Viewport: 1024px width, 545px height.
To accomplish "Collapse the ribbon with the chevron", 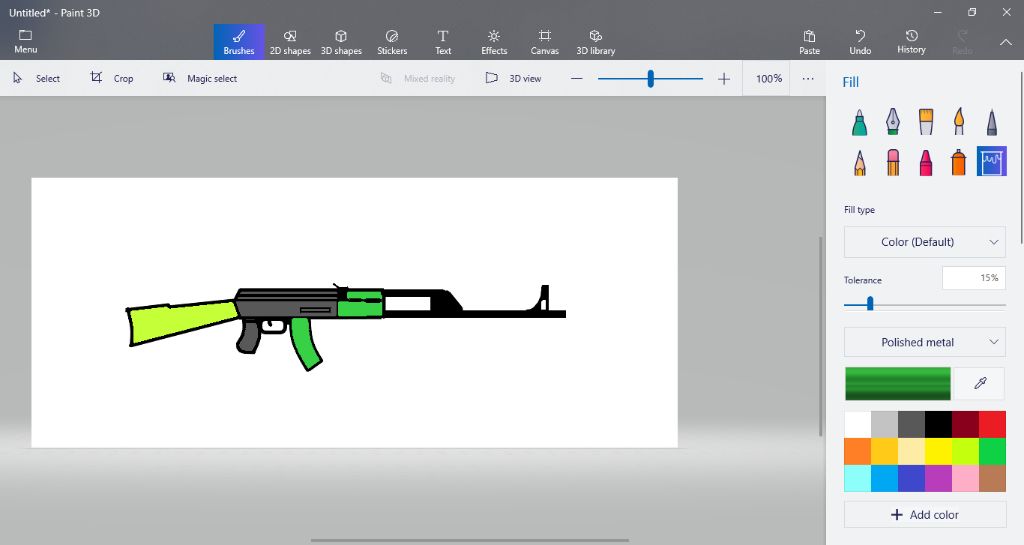I will click(1006, 42).
